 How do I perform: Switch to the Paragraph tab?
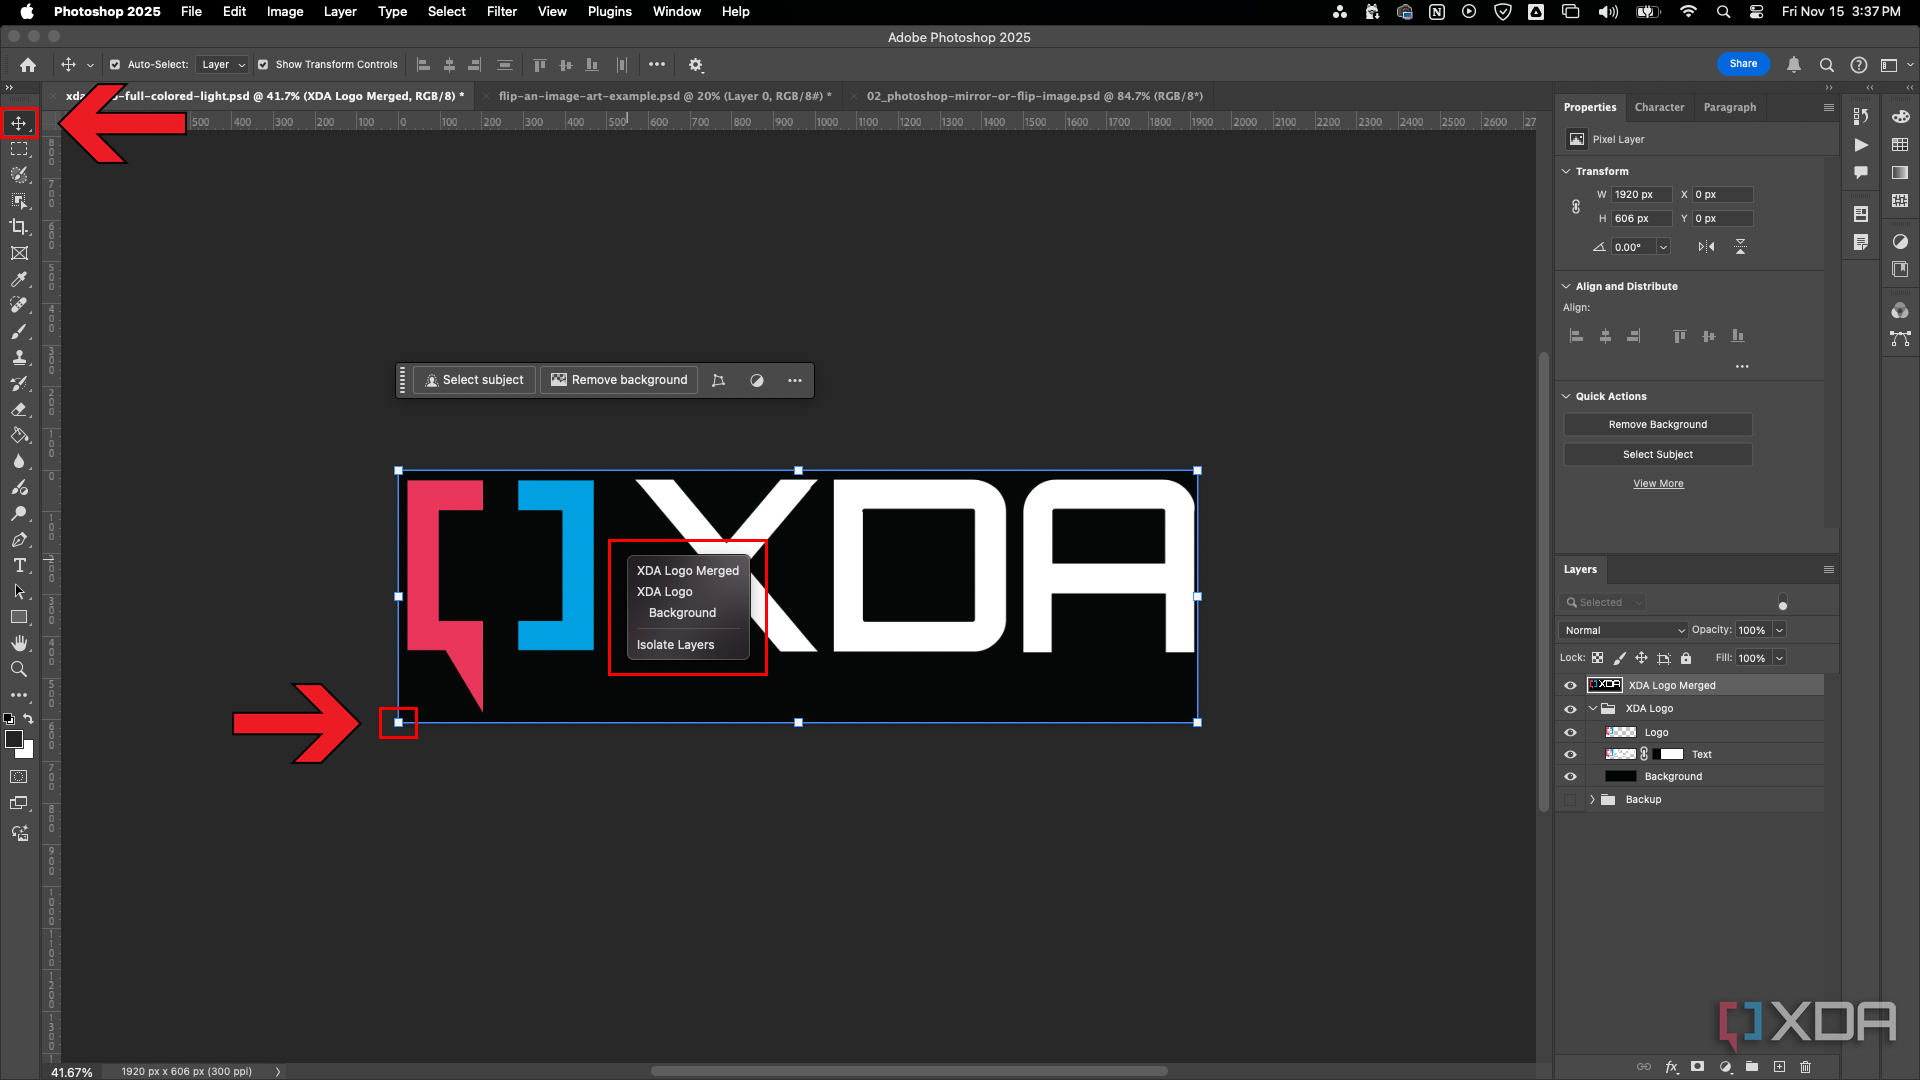pyautogui.click(x=1730, y=108)
